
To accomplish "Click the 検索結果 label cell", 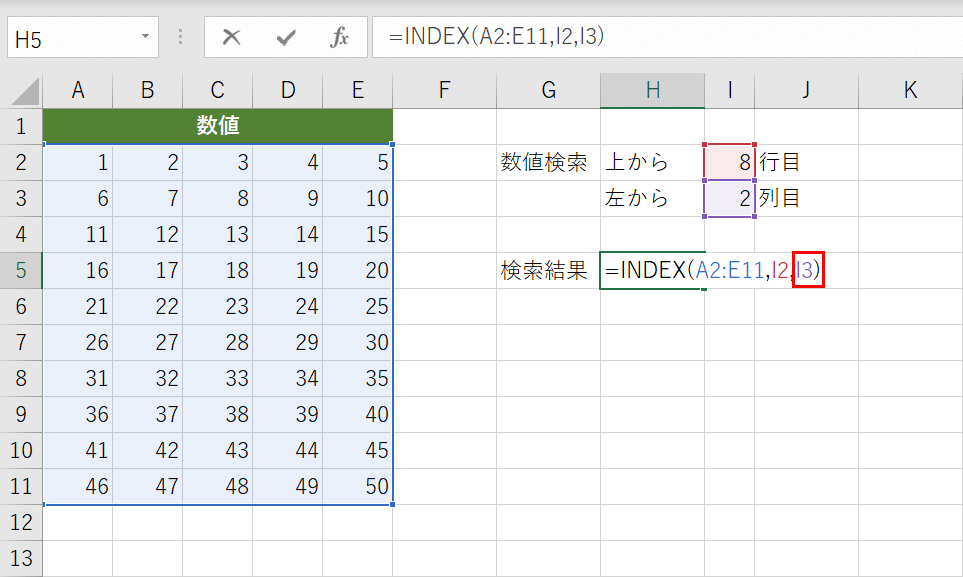I will pyautogui.click(x=547, y=270).
